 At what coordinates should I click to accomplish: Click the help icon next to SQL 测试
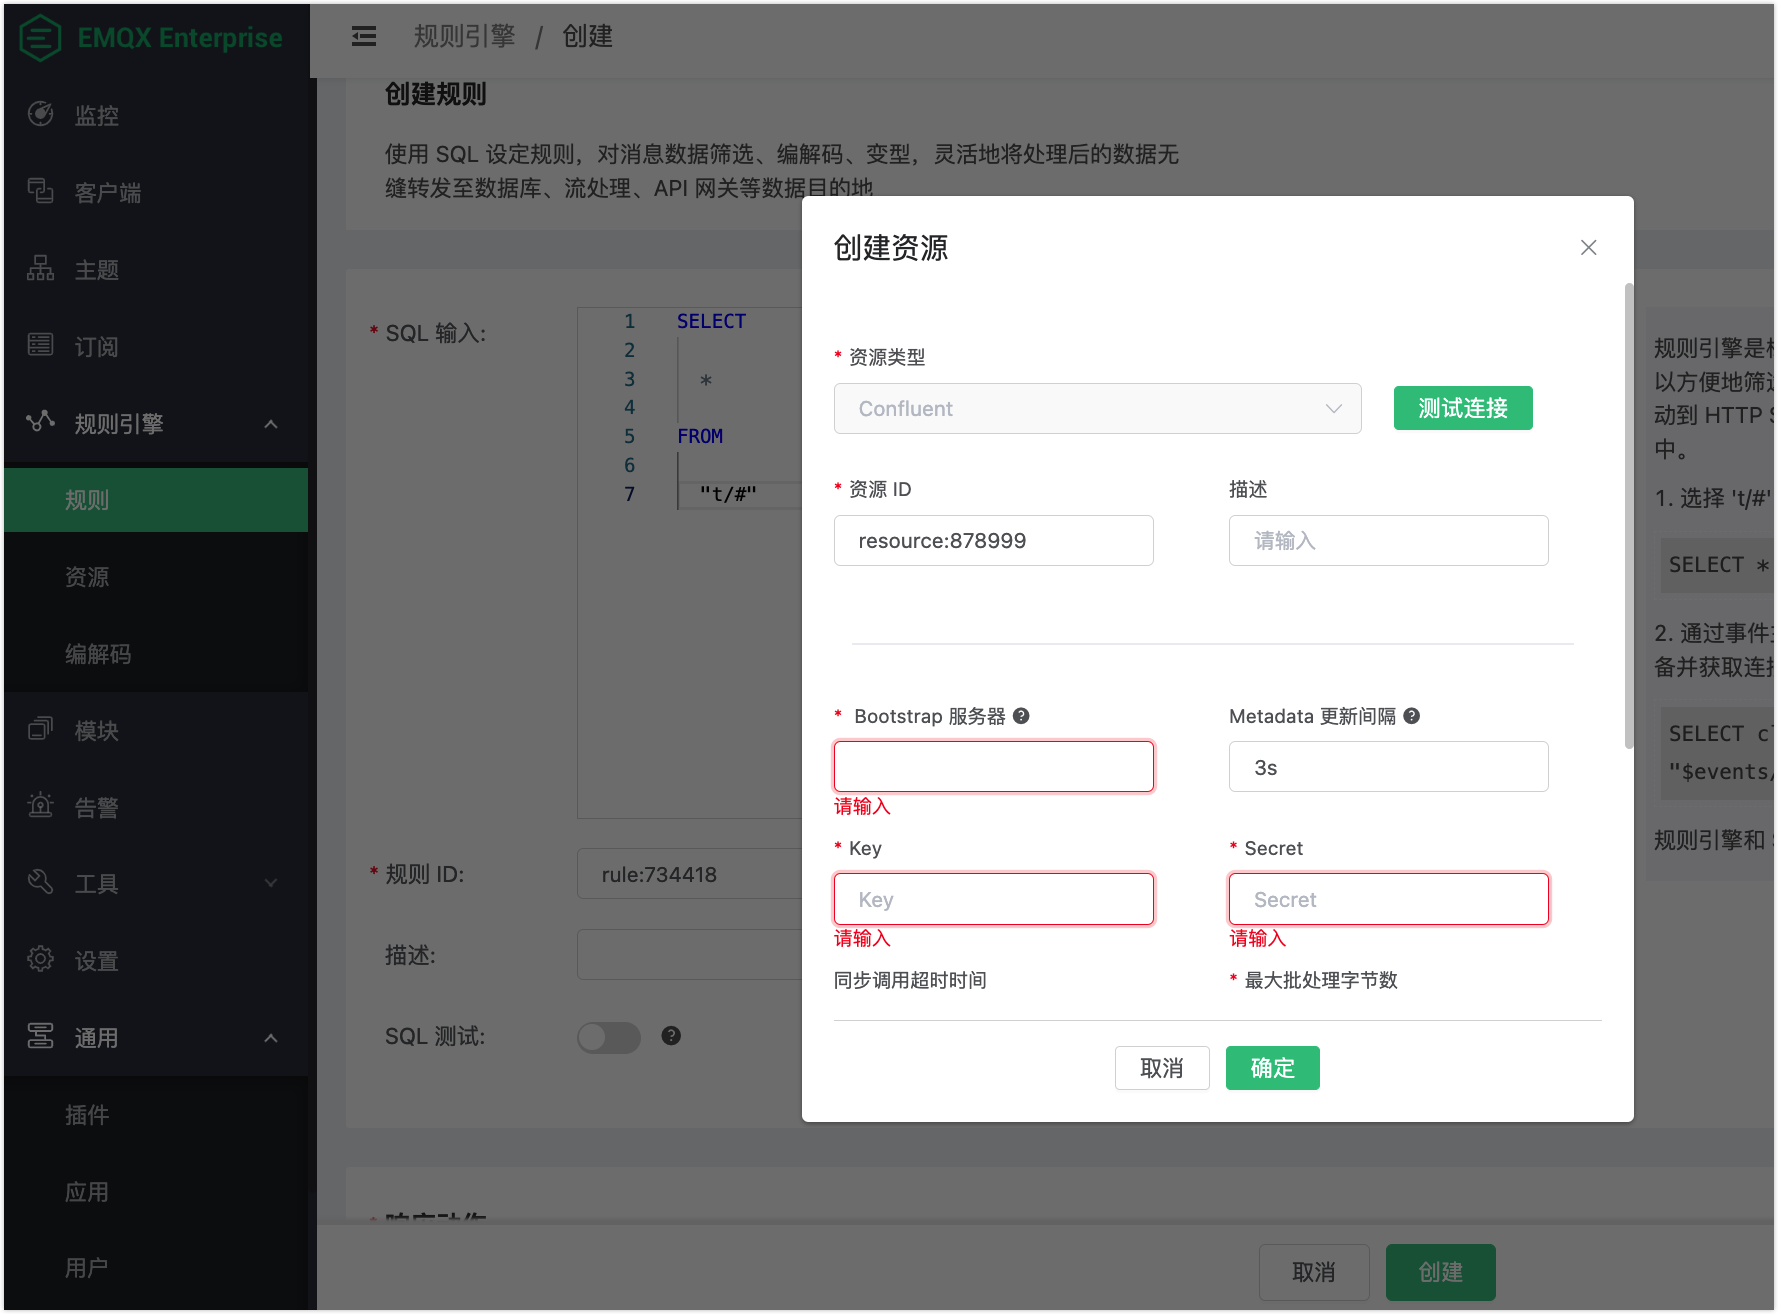point(671,1036)
